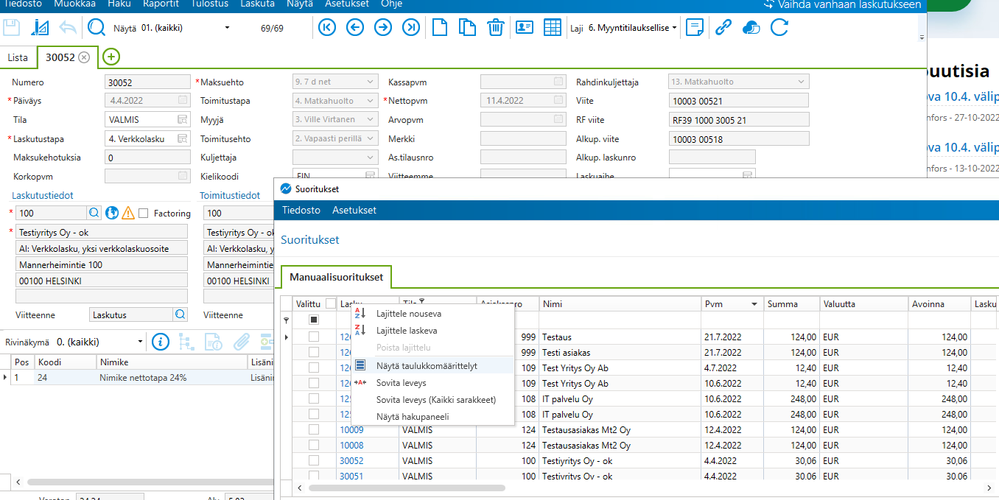Open invoice number 30052 link in table
Screen dimensions: 999x500
351,461
